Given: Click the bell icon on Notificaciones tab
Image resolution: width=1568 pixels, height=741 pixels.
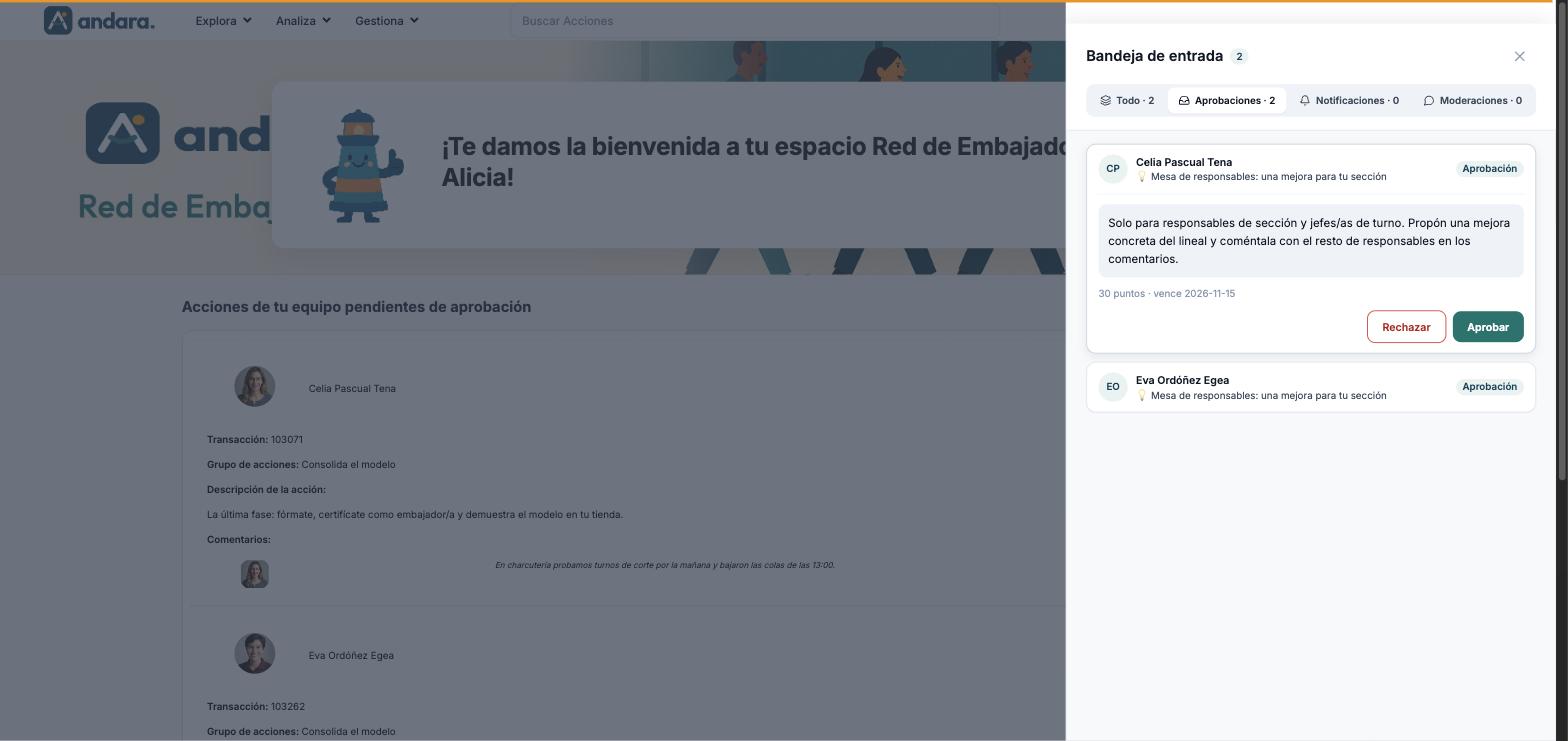Looking at the screenshot, I should (1305, 100).
